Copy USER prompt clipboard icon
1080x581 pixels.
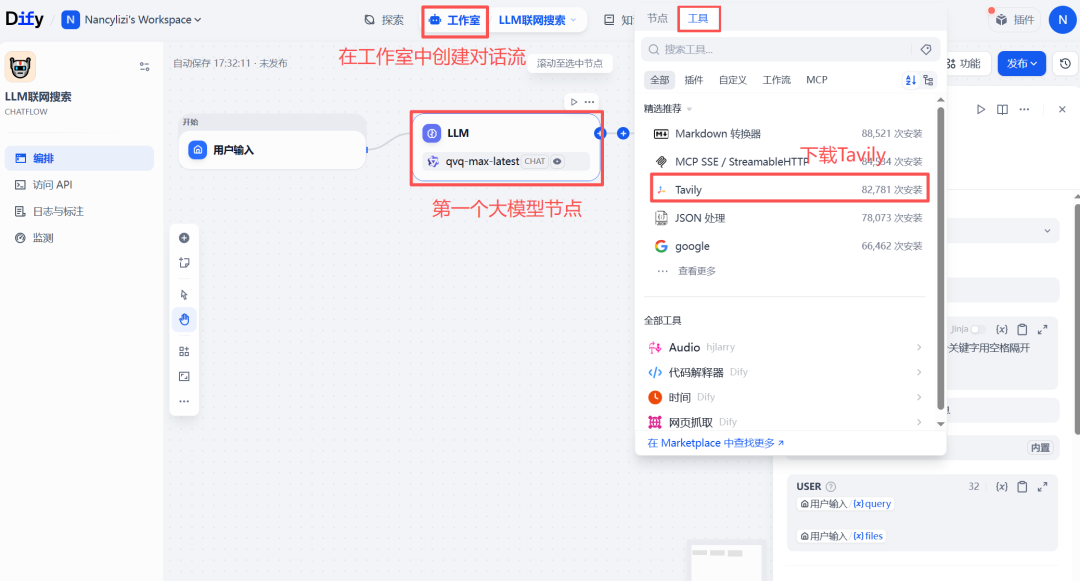1022,487
